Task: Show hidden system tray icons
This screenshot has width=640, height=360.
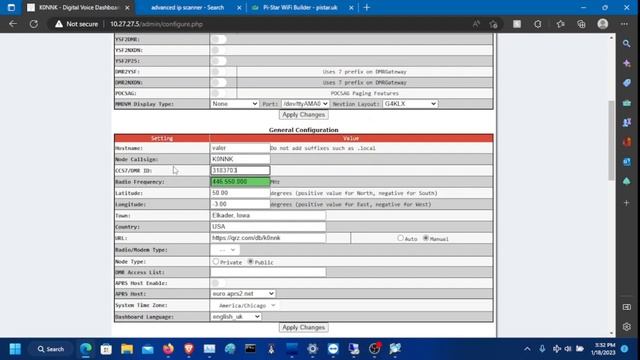Action: [x=527, y=349]
